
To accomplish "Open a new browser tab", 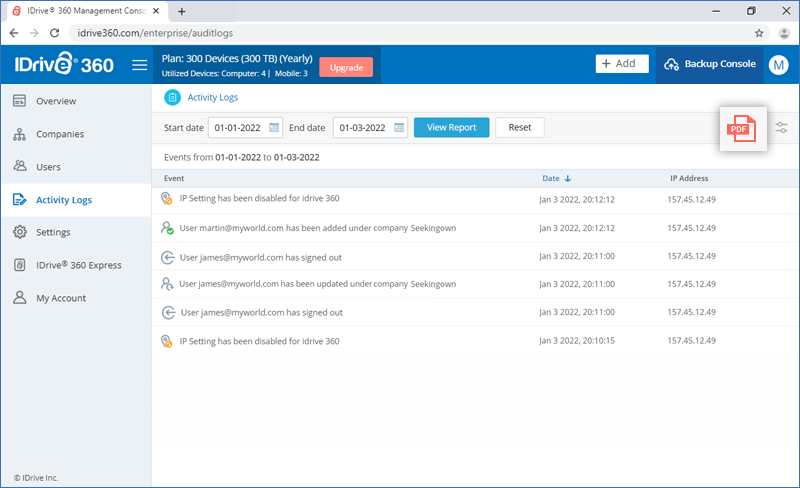I will (x=182, y=11).
